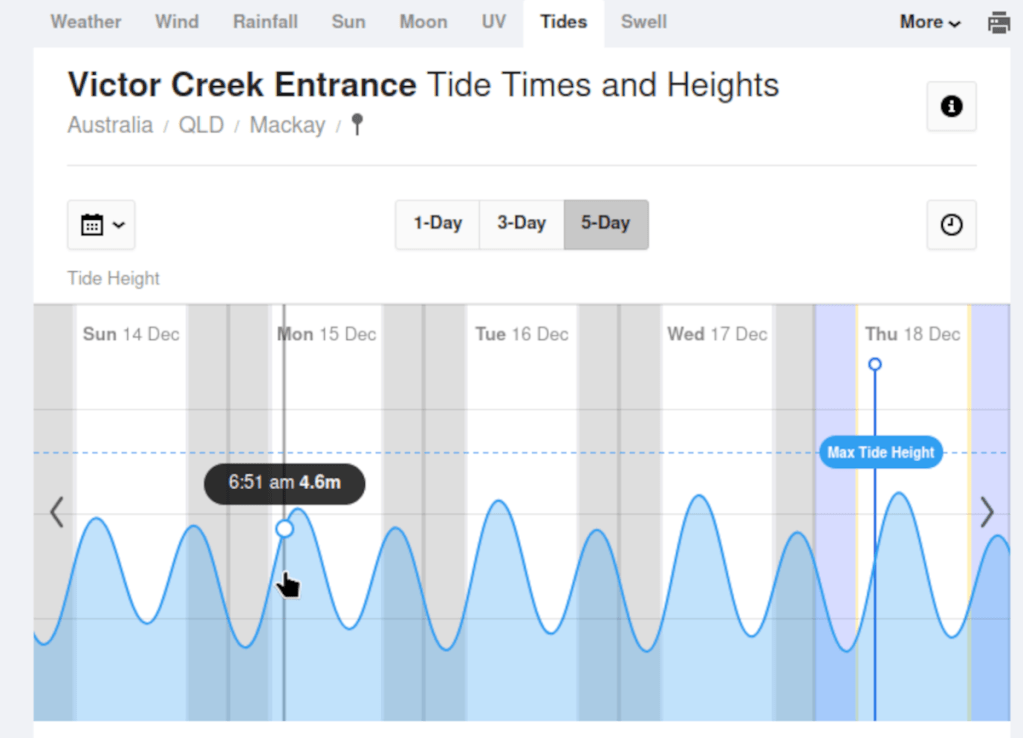Click the location pin icon
This screenshot has height=738, width=1023.
(x=357, y=125)
